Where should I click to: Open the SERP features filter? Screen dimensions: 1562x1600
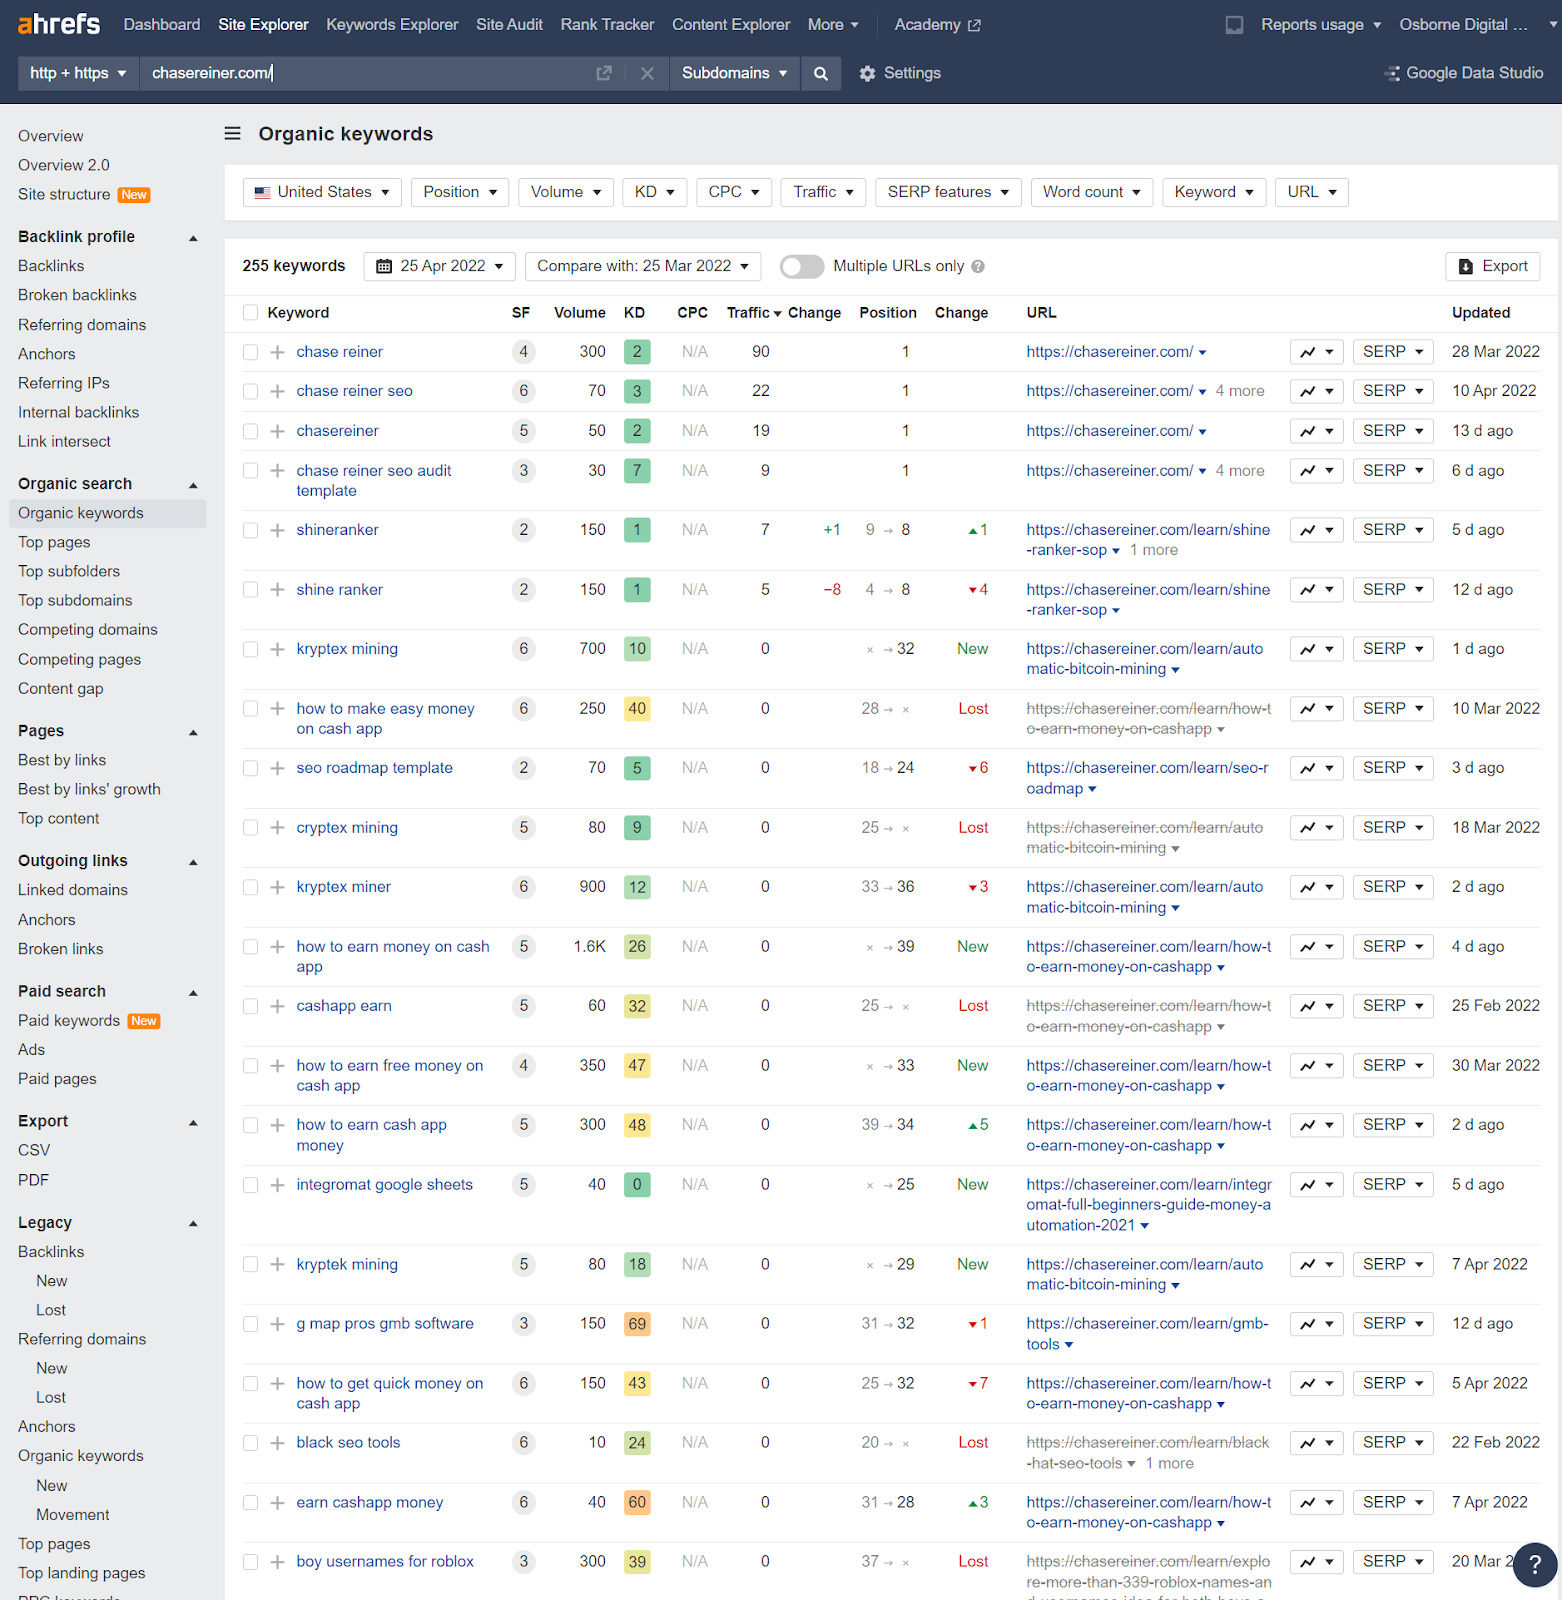pyautogui.click(x=948, y=192)
